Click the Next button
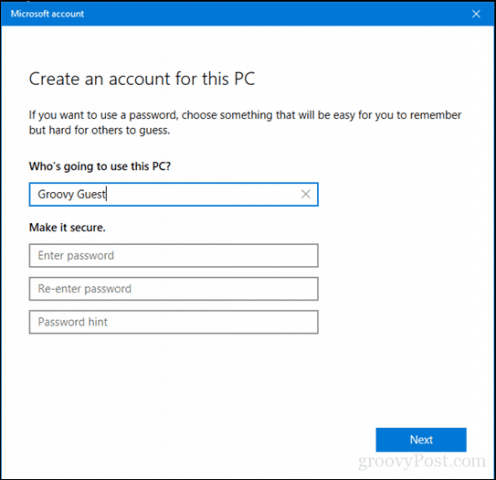 point(421,440)
